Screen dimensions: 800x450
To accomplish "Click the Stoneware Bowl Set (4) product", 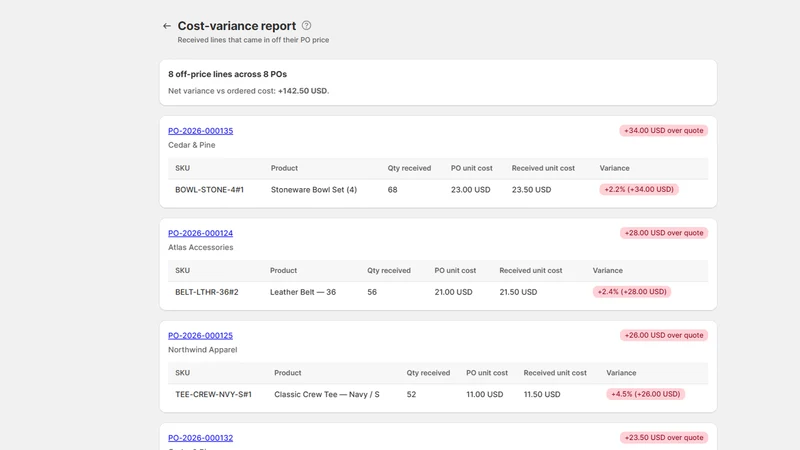I will tap(314, 190).
